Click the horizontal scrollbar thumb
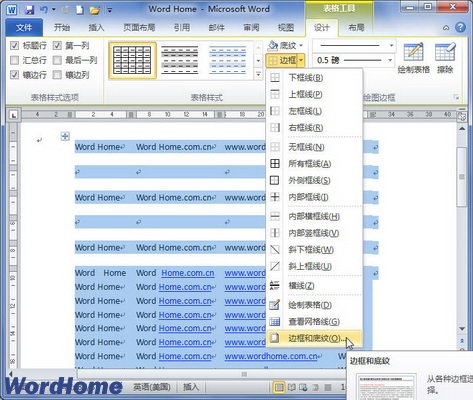Viewport: 473px width, 400px height. point(244,374)
